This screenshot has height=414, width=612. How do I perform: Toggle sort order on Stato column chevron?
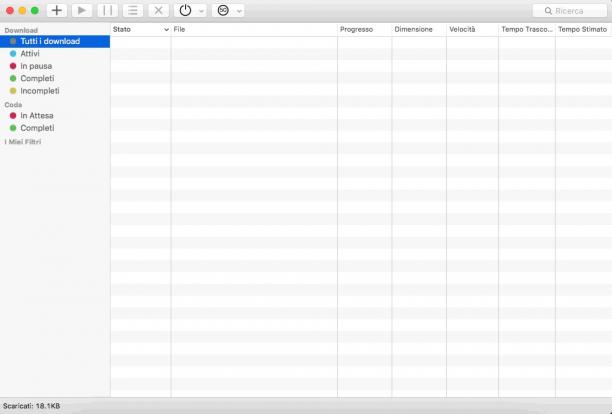click(166, 30)
